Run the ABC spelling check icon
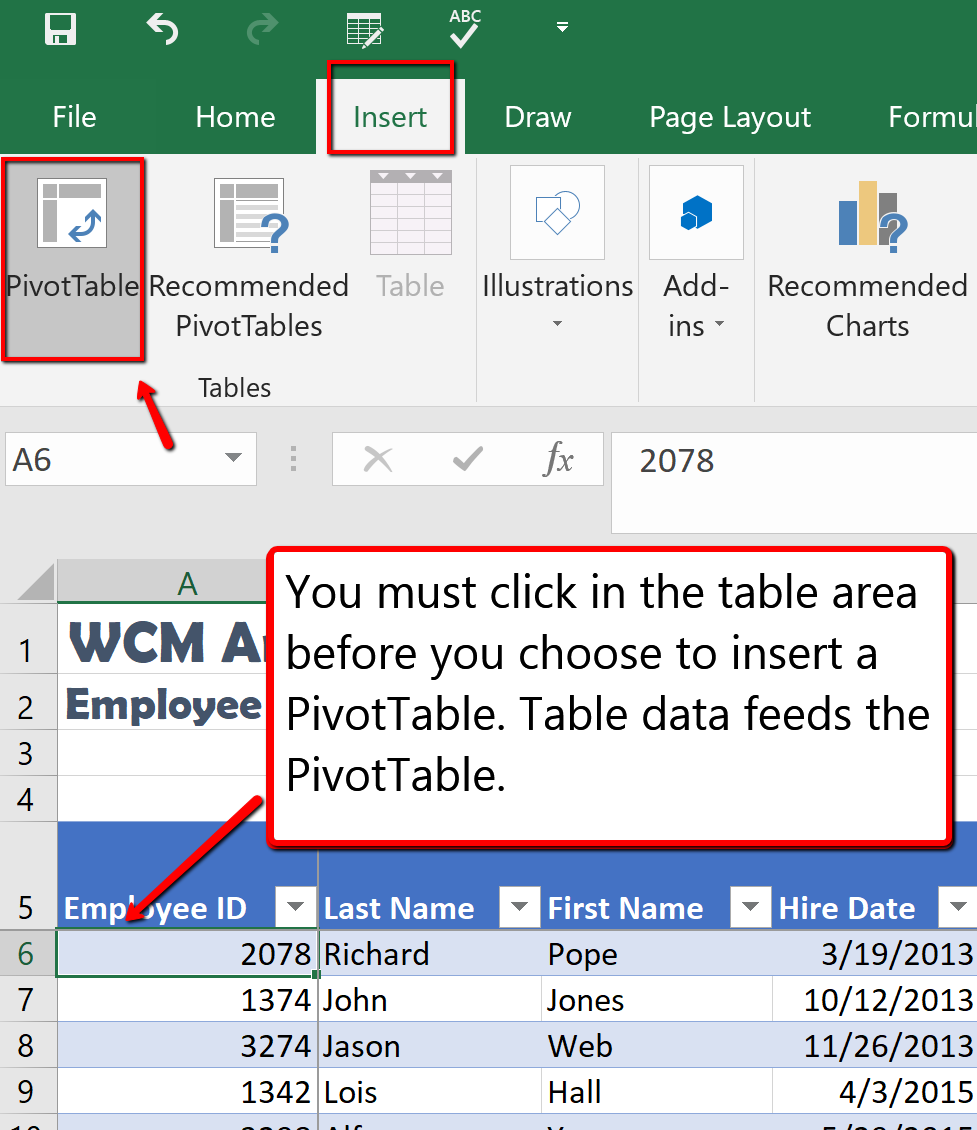 tap(465, 29)
